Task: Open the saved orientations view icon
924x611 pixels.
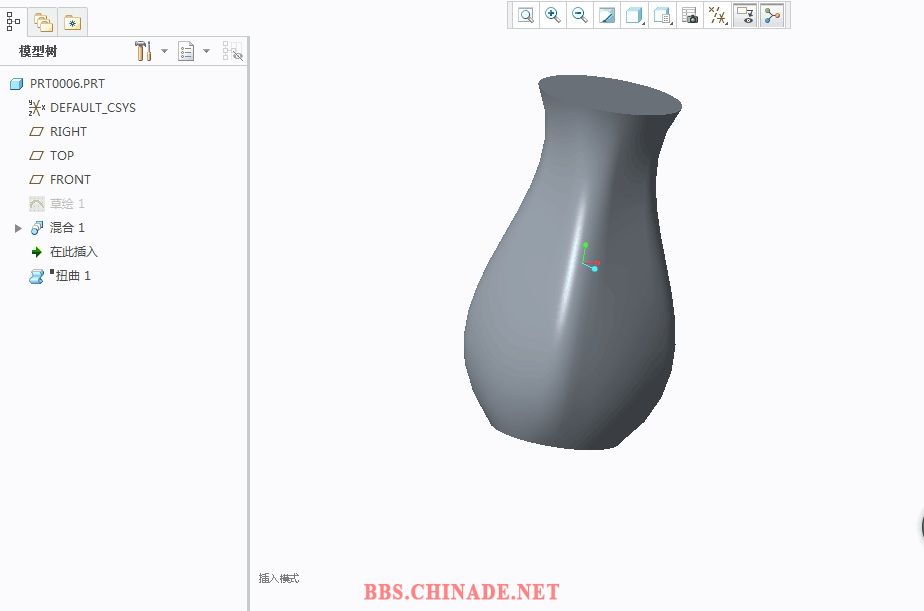Action: coord(662,15)
